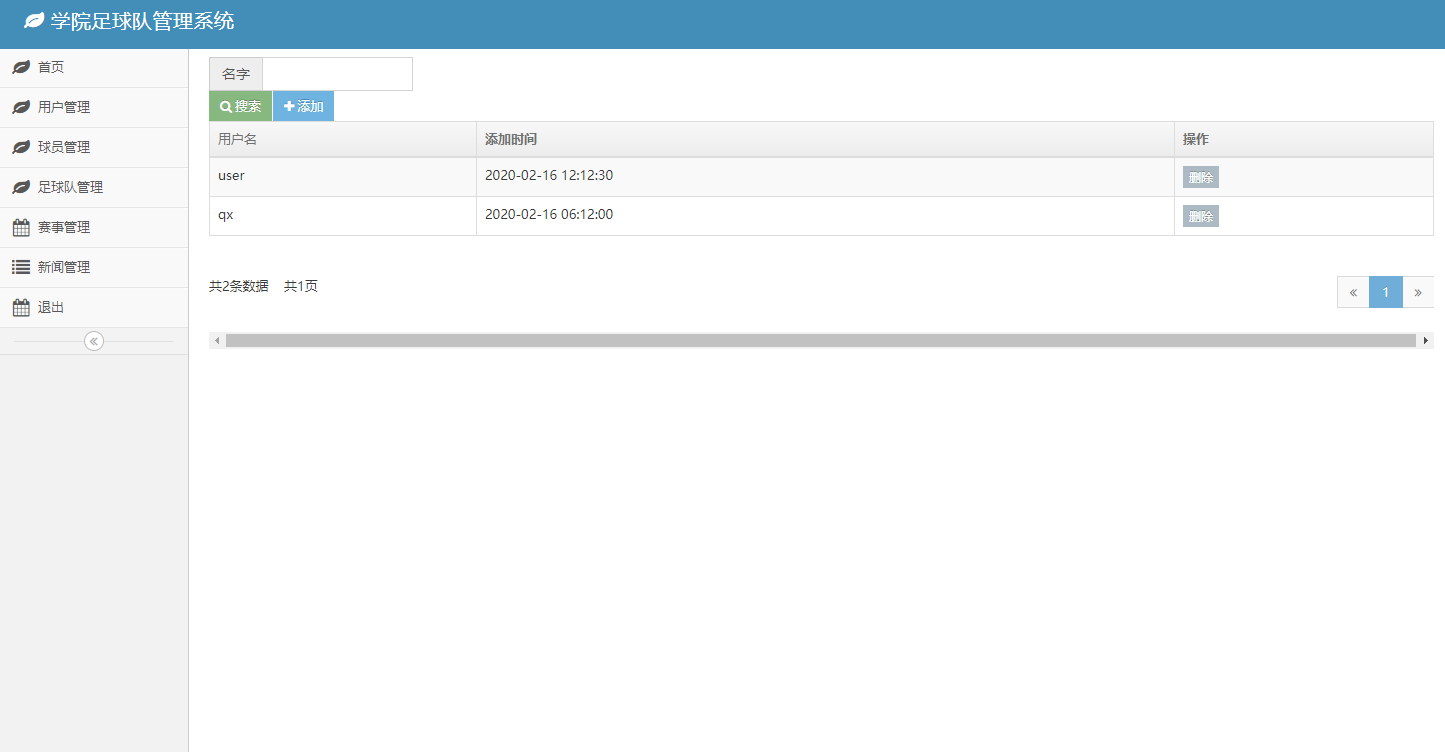Open the 首页 menu item
Screen dimensions: 1445x752
(94, 67)
